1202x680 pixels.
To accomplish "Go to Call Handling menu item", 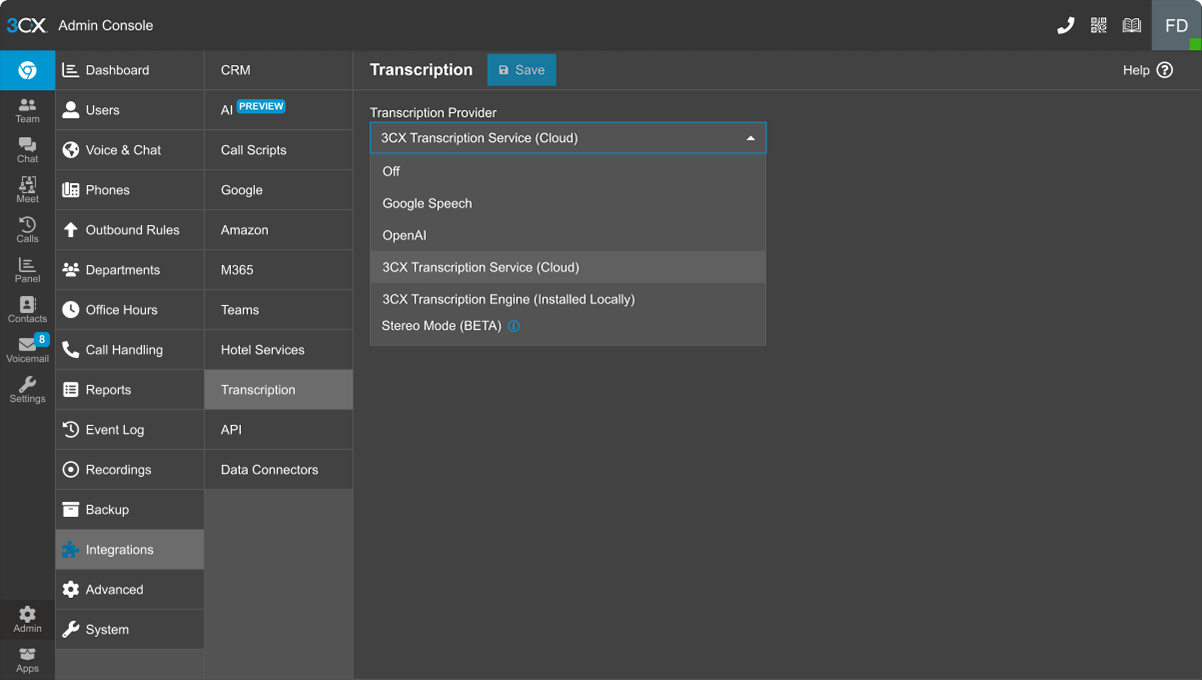I will coord(124,350).
